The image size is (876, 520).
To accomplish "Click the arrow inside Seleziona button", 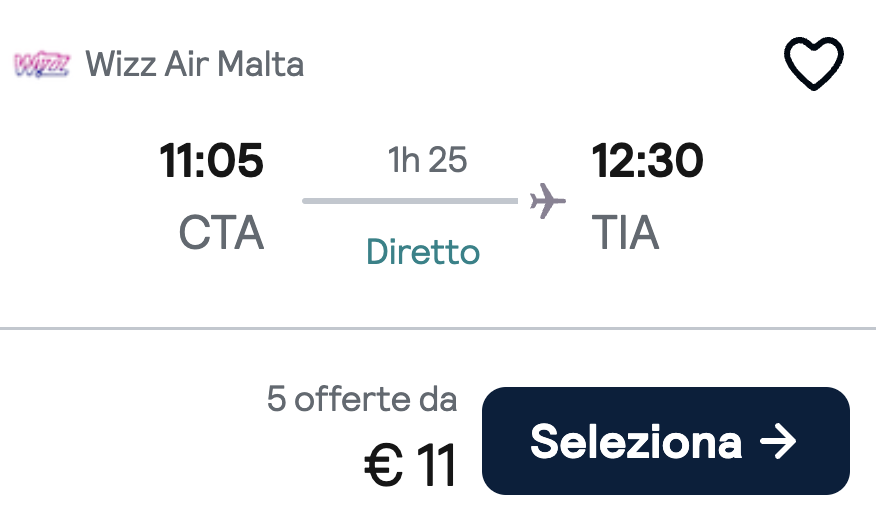I will (x=778, y=441).
